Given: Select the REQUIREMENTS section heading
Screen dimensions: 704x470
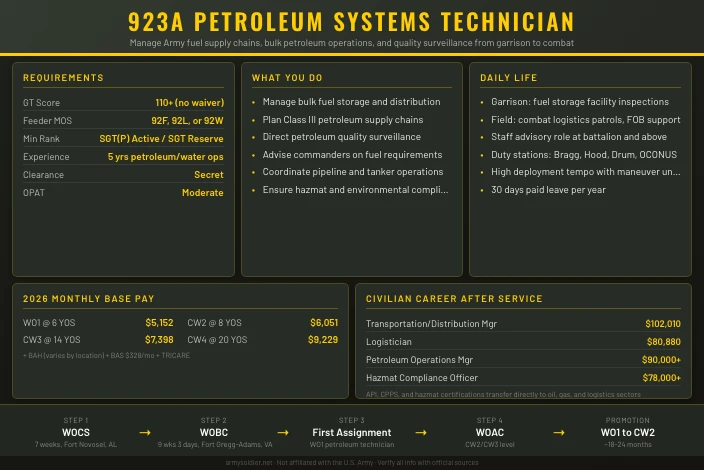Looking at the screenshot, I should point(63,78).
